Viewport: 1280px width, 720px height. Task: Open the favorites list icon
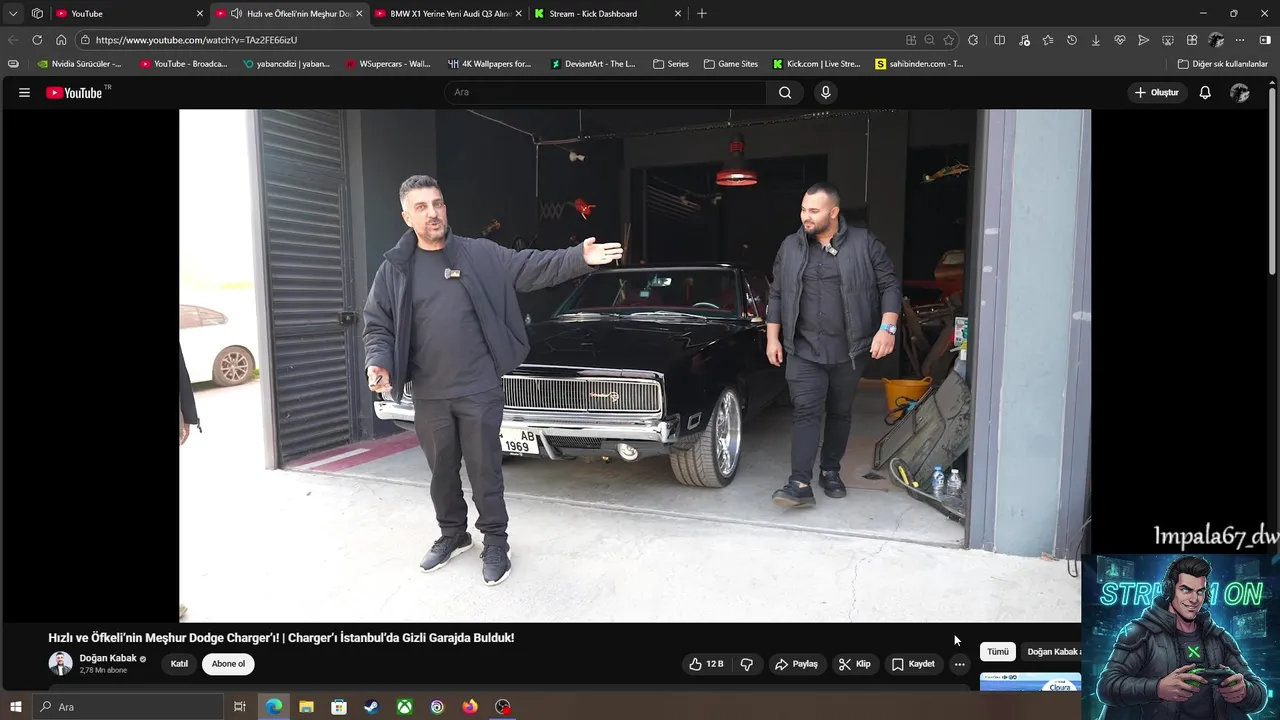[x=1048, y=40]
